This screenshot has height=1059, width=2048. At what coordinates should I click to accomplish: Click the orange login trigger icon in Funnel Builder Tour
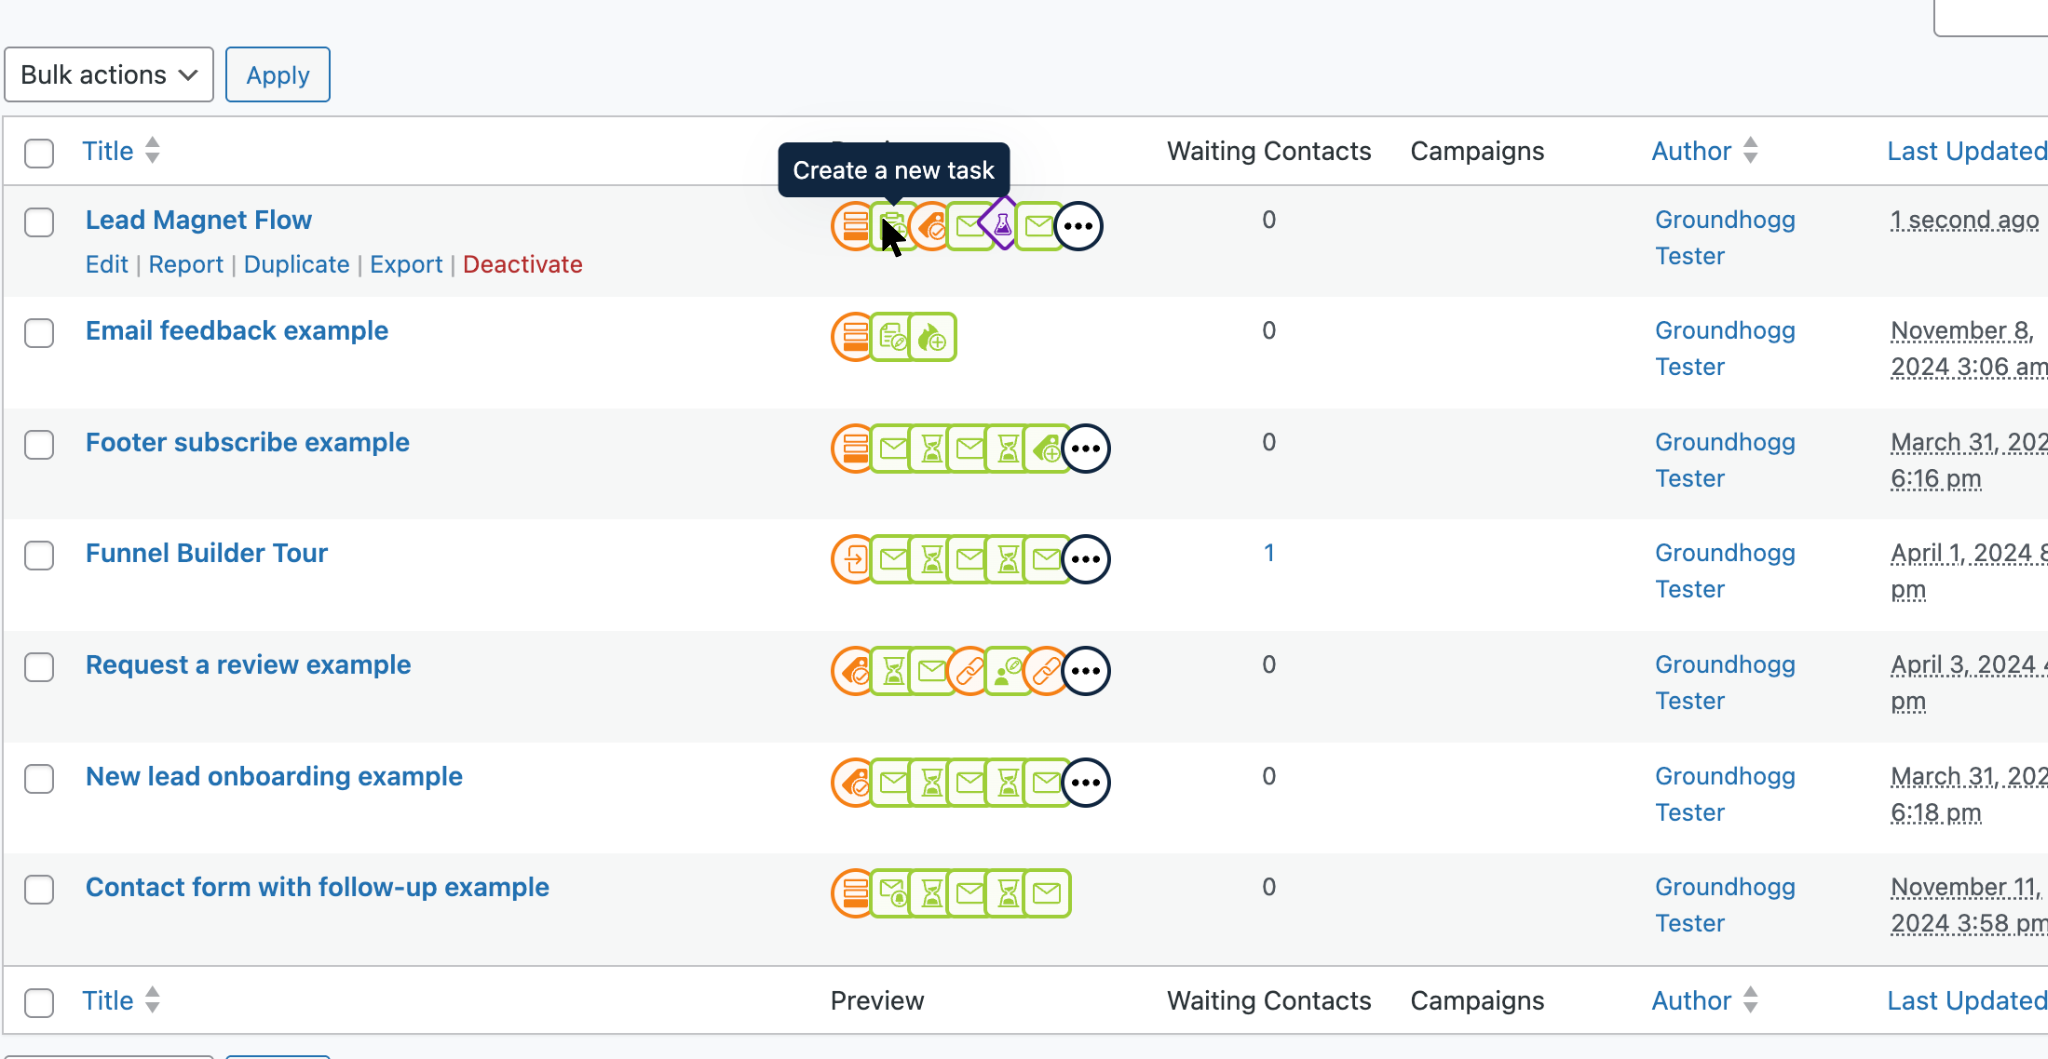(854, 559)
